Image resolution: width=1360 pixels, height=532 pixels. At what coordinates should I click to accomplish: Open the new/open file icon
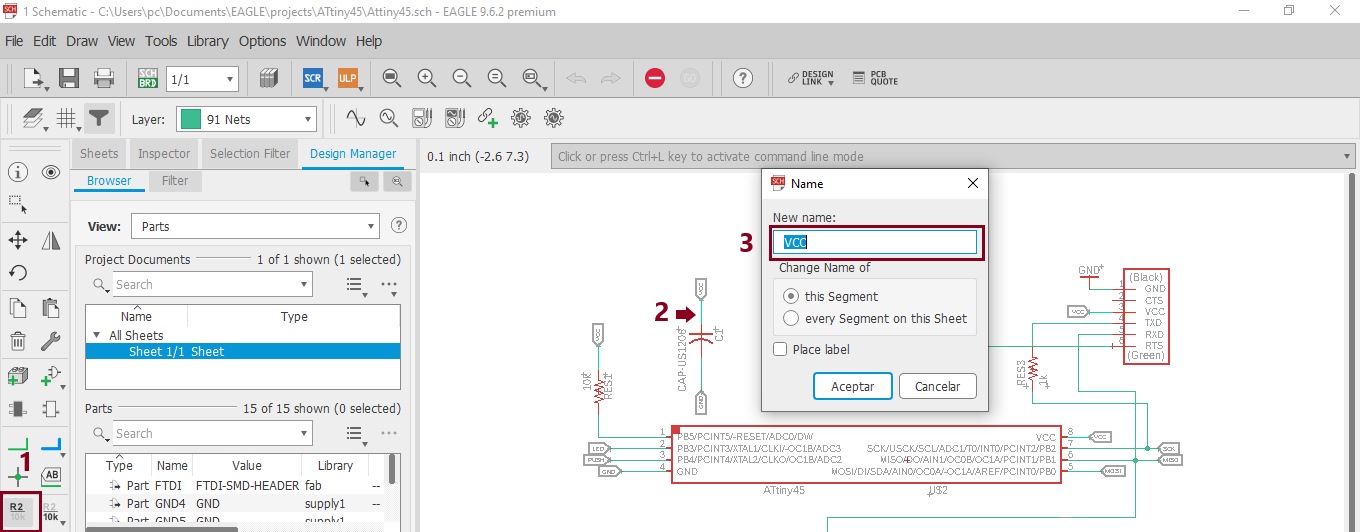pyautogui.click(x=34, y=78)
